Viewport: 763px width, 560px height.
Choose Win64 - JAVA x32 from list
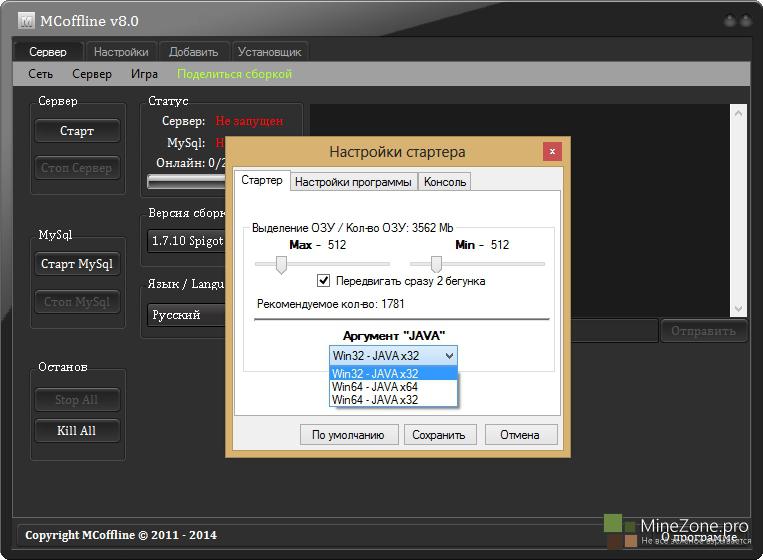[x=375, y=400]
